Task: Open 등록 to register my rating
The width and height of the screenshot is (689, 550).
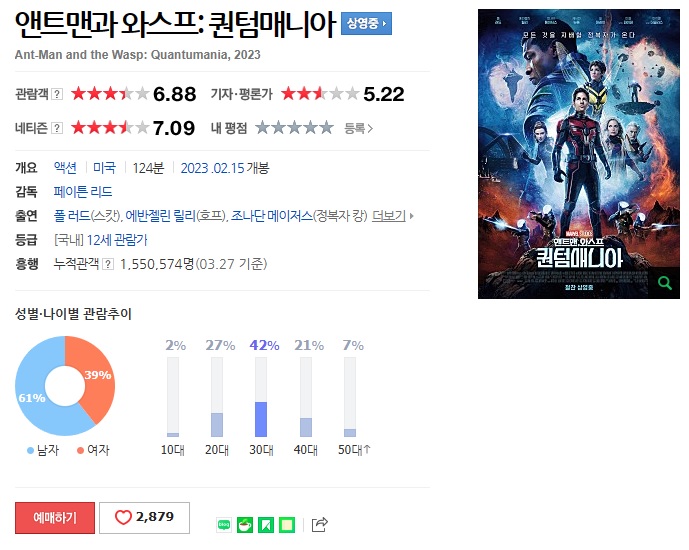Action: (358, 128)
